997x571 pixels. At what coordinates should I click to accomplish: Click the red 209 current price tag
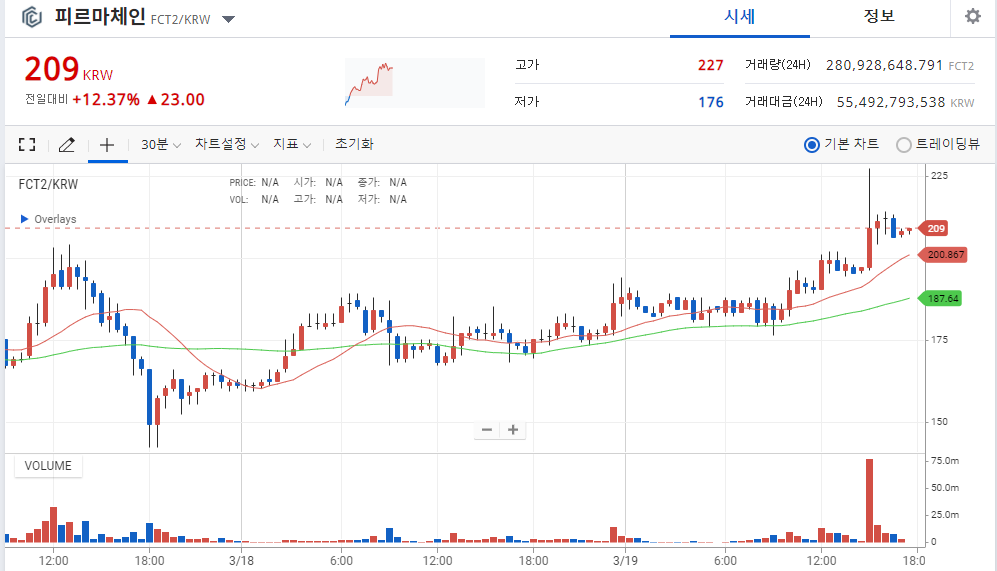(935, 228)
